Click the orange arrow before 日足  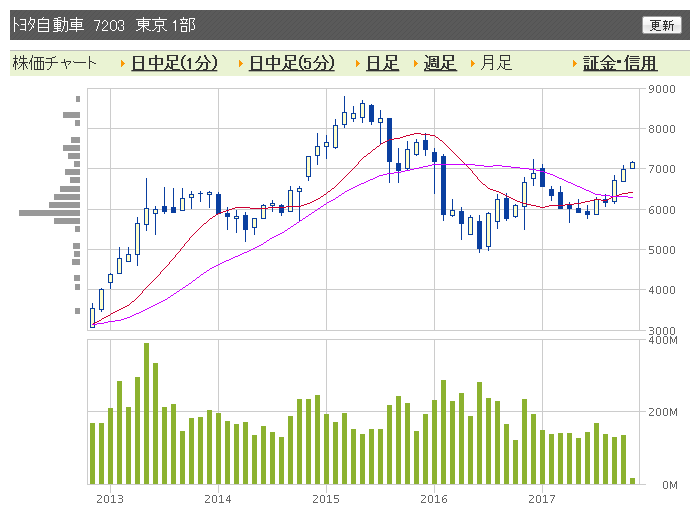click(357, 64)
